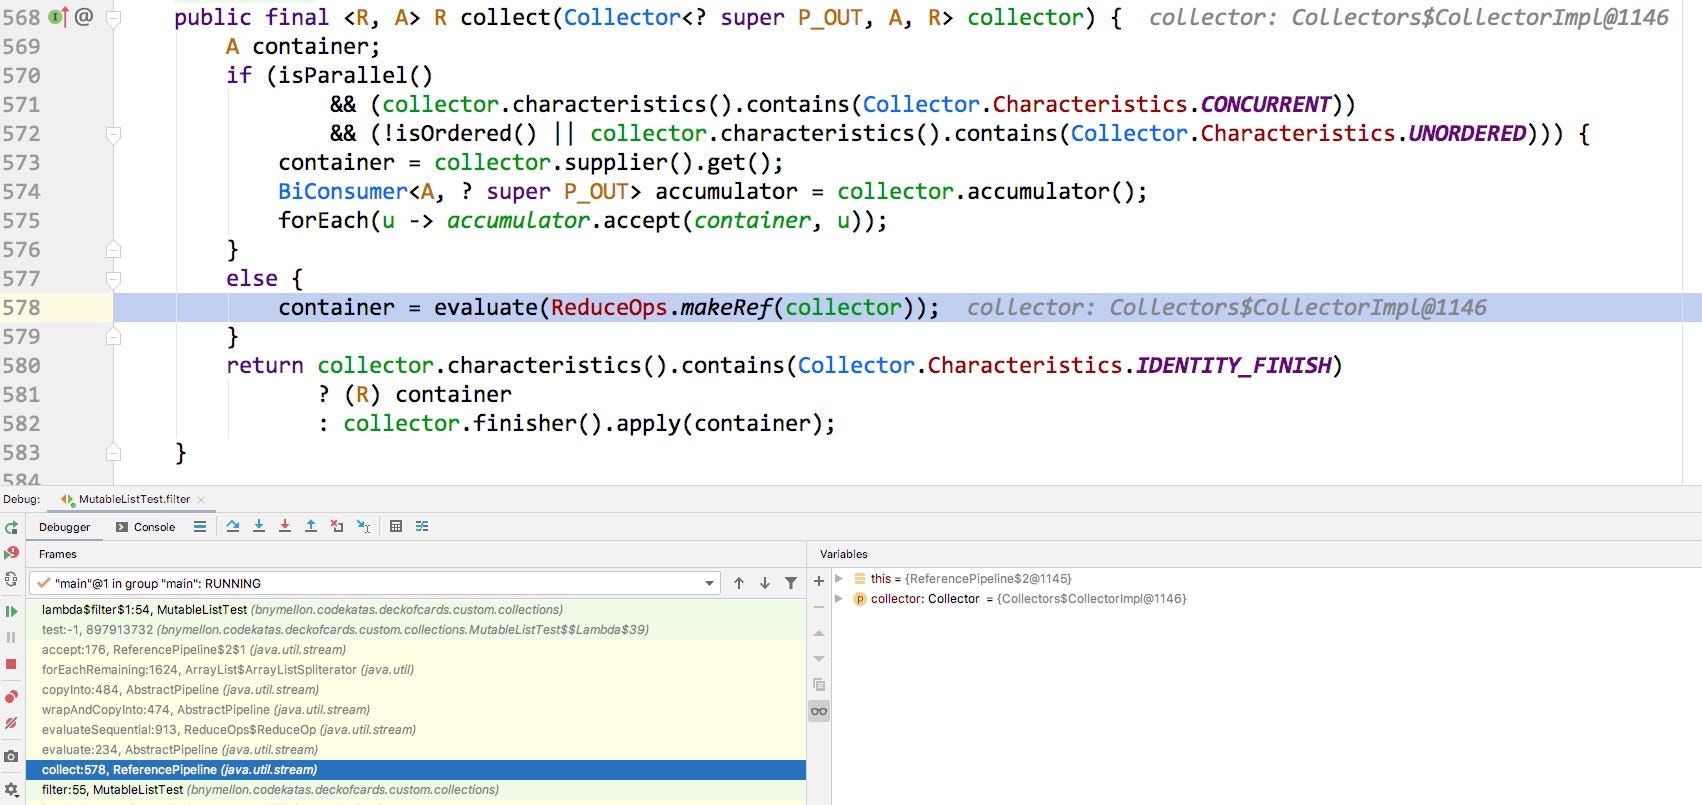This screenshot has width=1702, height=805.
Task: Toggle the show watches glasses icon
Action: pos(819,711)
